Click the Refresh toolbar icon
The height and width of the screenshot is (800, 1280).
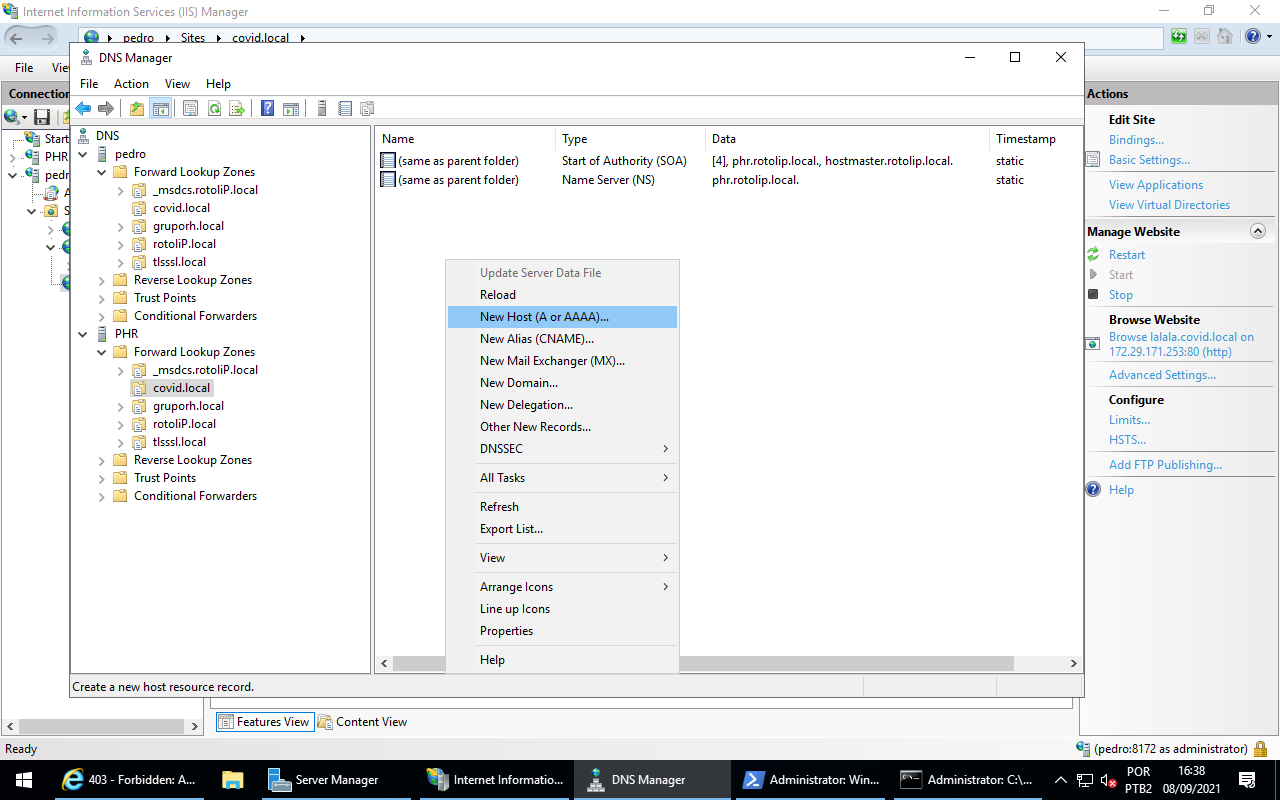[x=214, y=108]
